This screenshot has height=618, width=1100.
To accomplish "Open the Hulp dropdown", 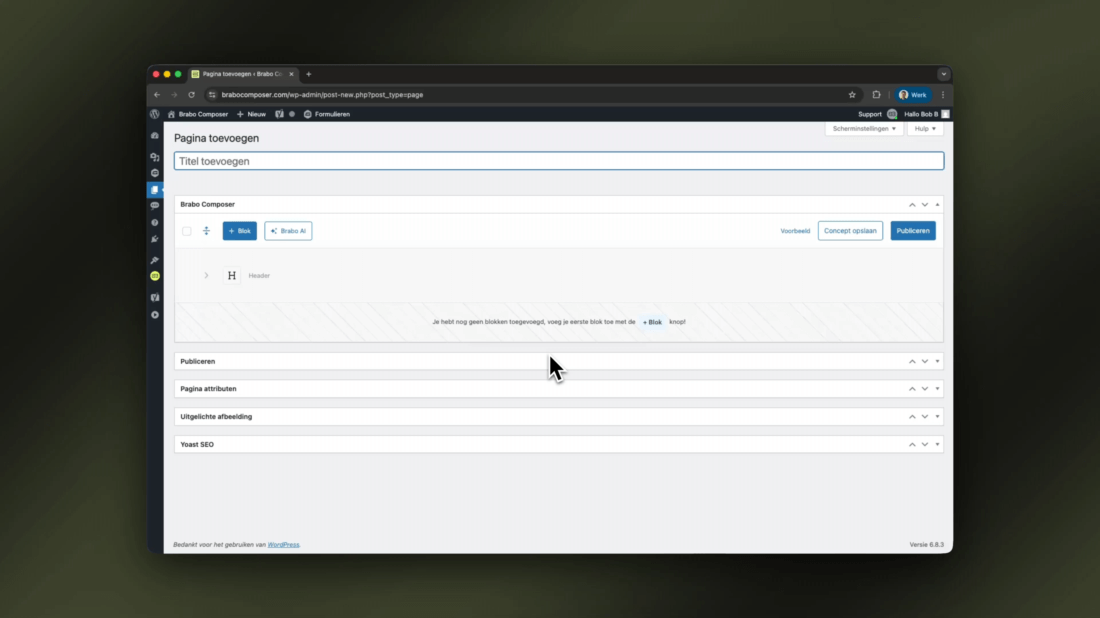I will [925, 129].
